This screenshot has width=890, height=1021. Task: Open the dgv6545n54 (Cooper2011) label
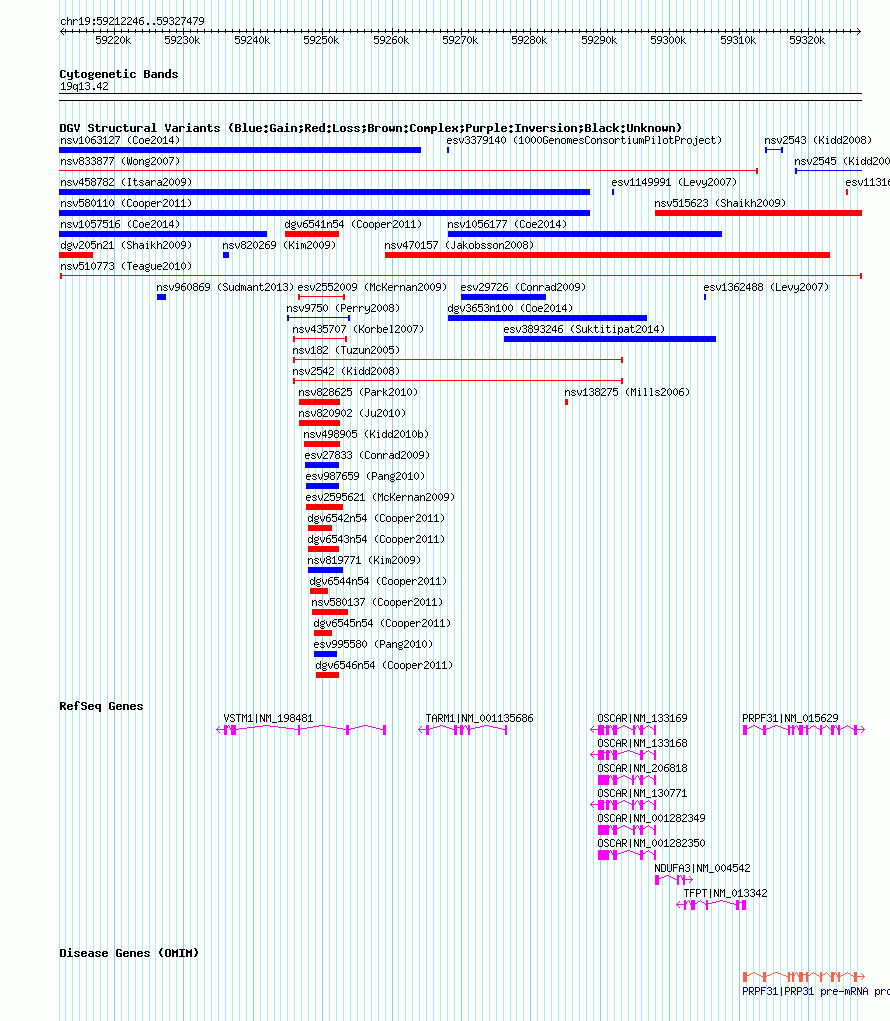click(x=382, y=623)
